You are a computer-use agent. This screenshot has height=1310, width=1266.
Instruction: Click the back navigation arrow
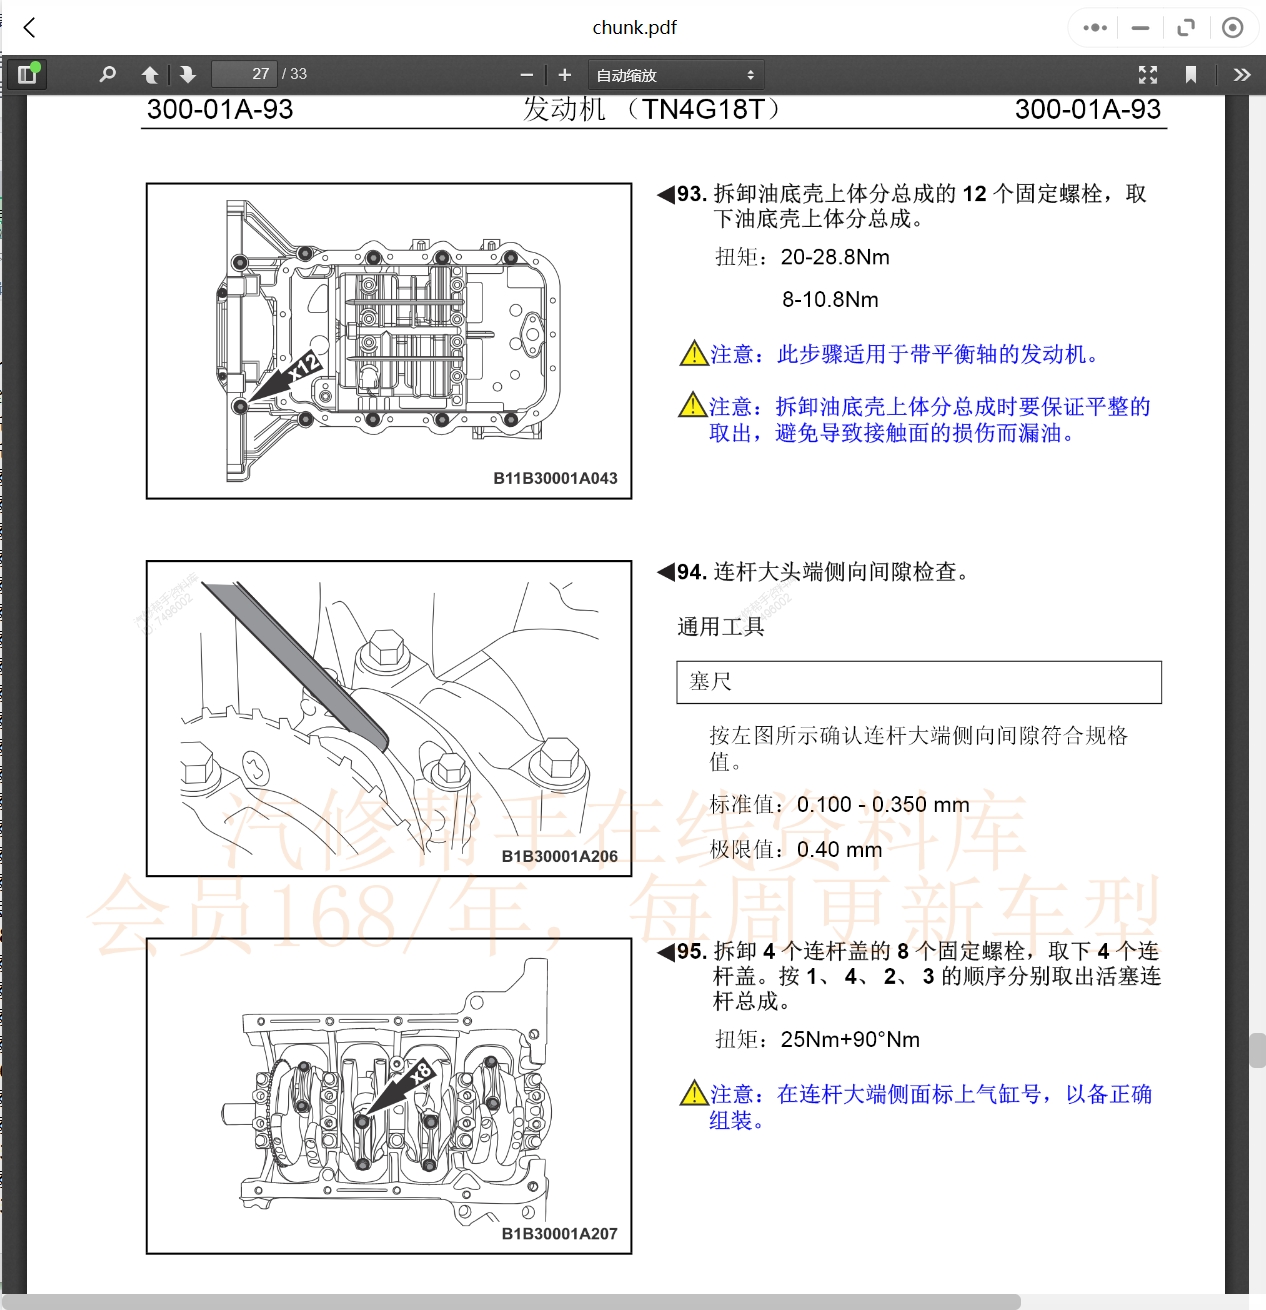click(29, 27)
